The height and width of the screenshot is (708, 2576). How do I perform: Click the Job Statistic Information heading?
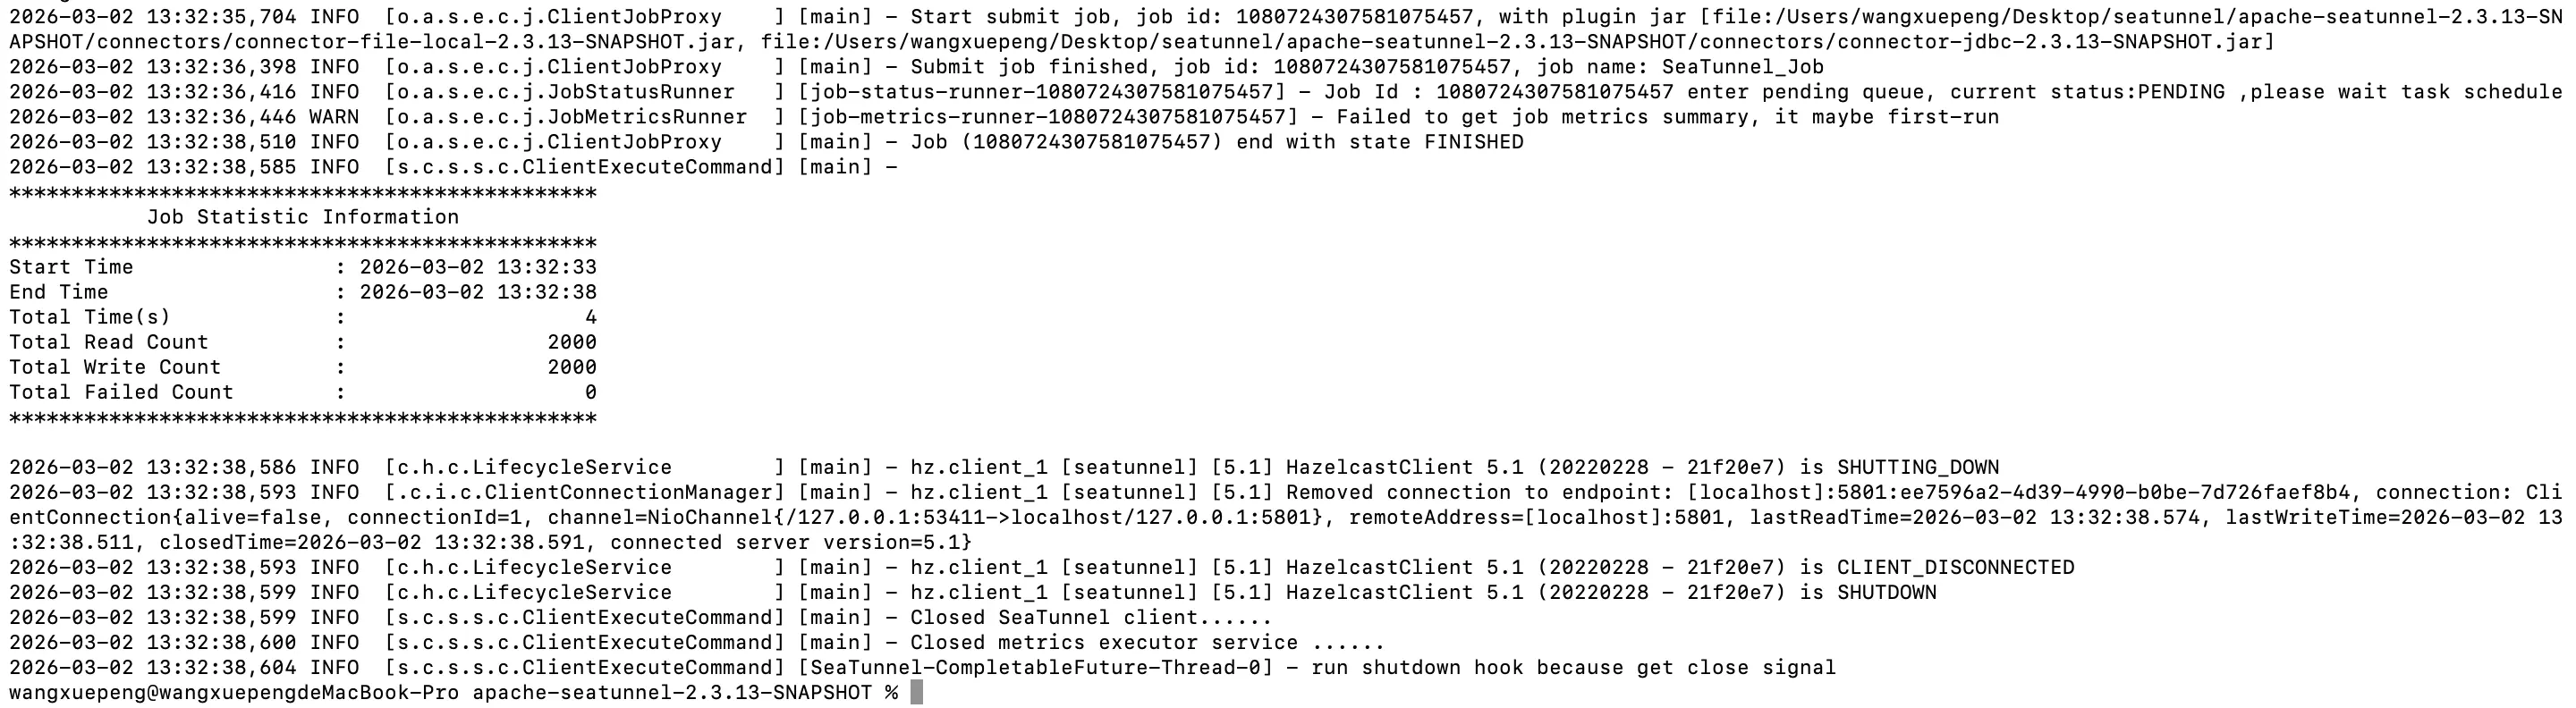pyautogui.click(x=303, y=217)
